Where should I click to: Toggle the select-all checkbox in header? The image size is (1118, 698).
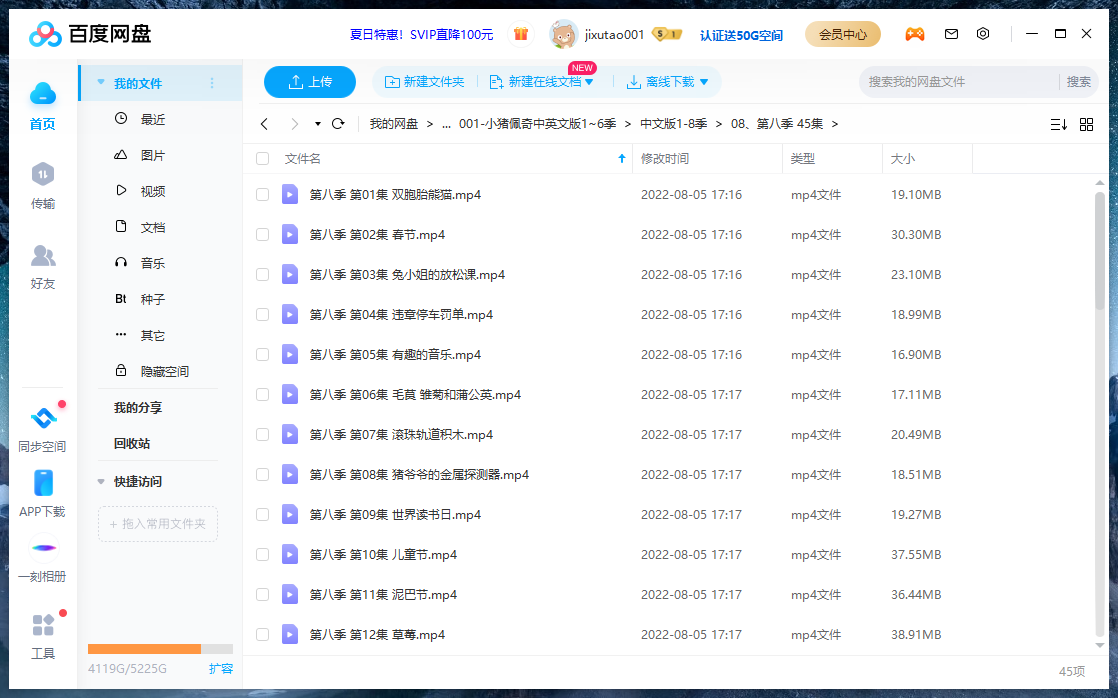point(262,159)
